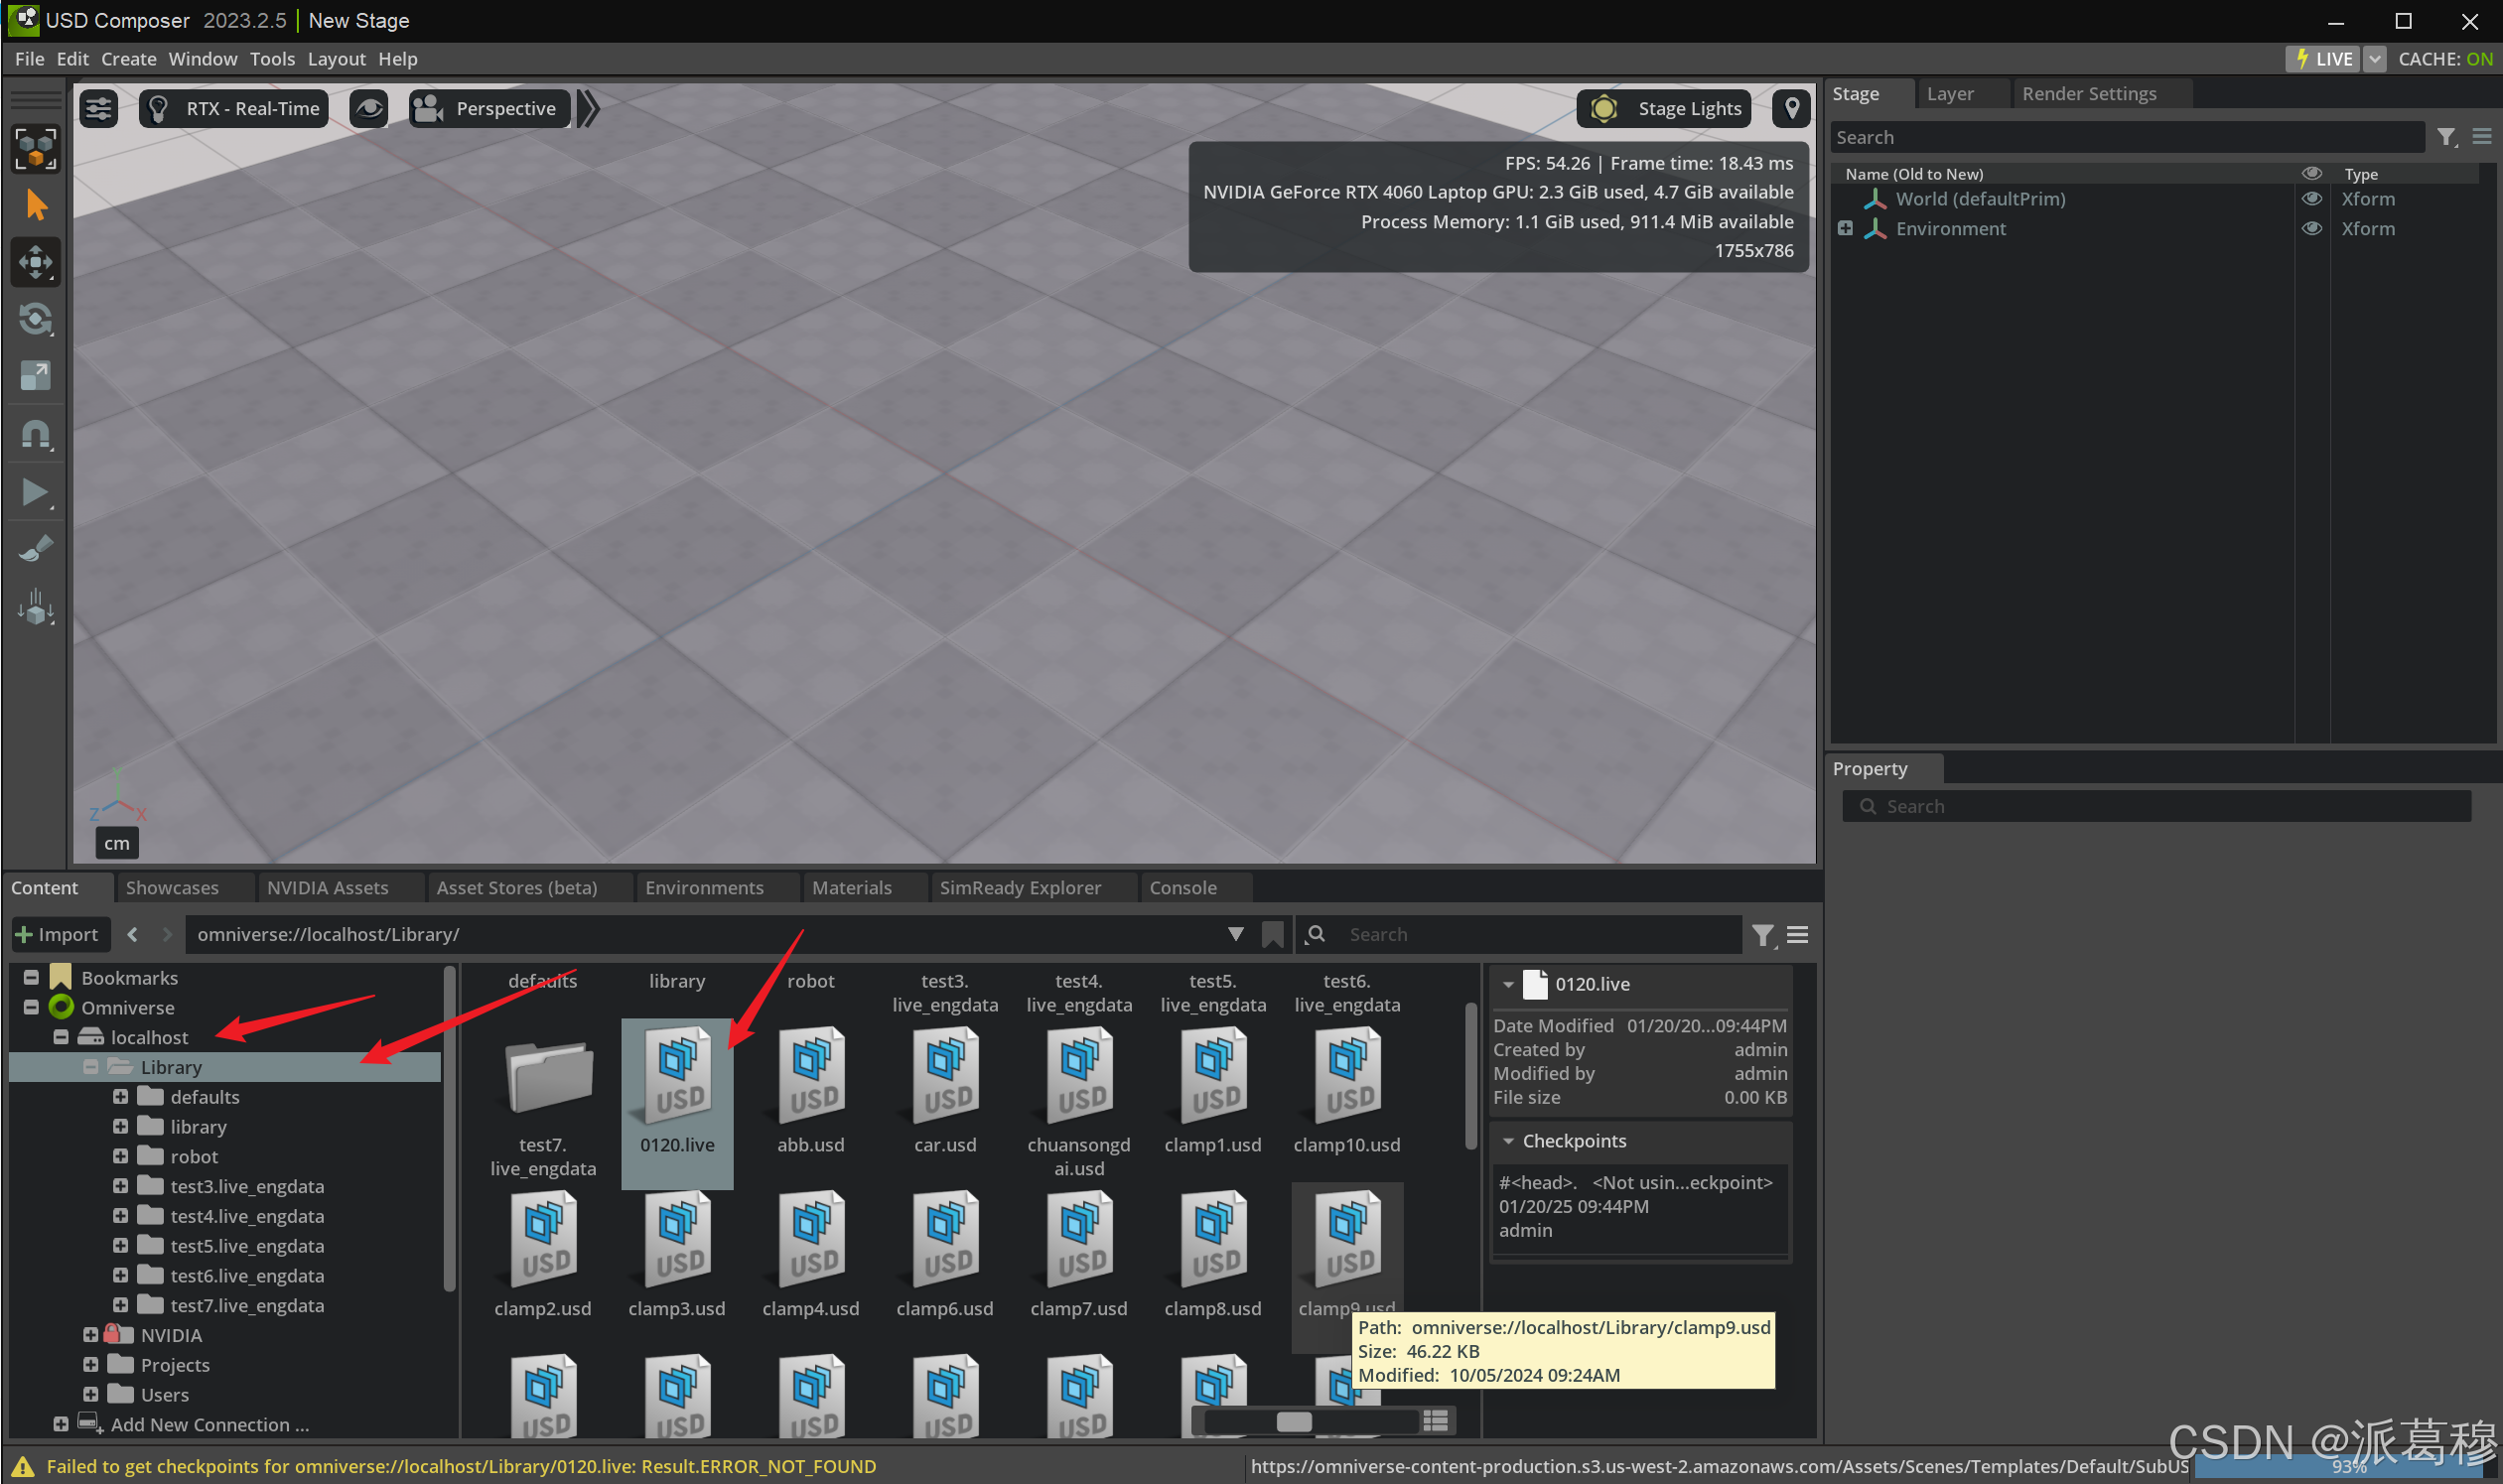The image size is (2503, 1484).
Task: Hide the Environment Xform in the Stage panel
Action: pos(2312,228)
